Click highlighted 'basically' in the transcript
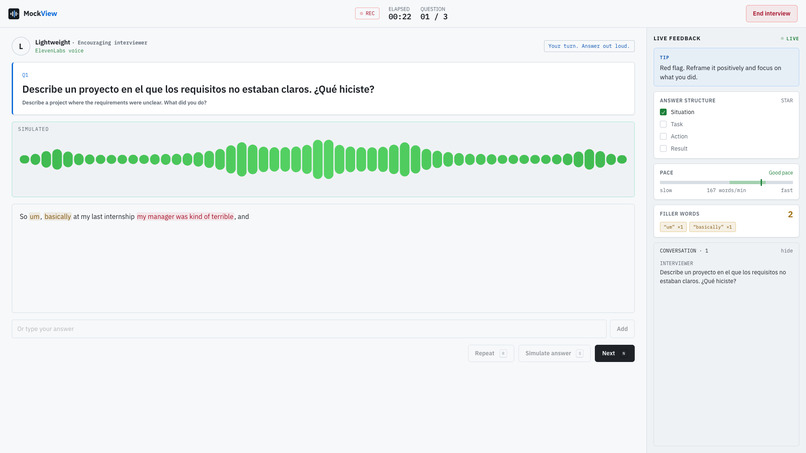Image resolution: width=806 pixels, height=453 pixels. [x=58, y=216]
